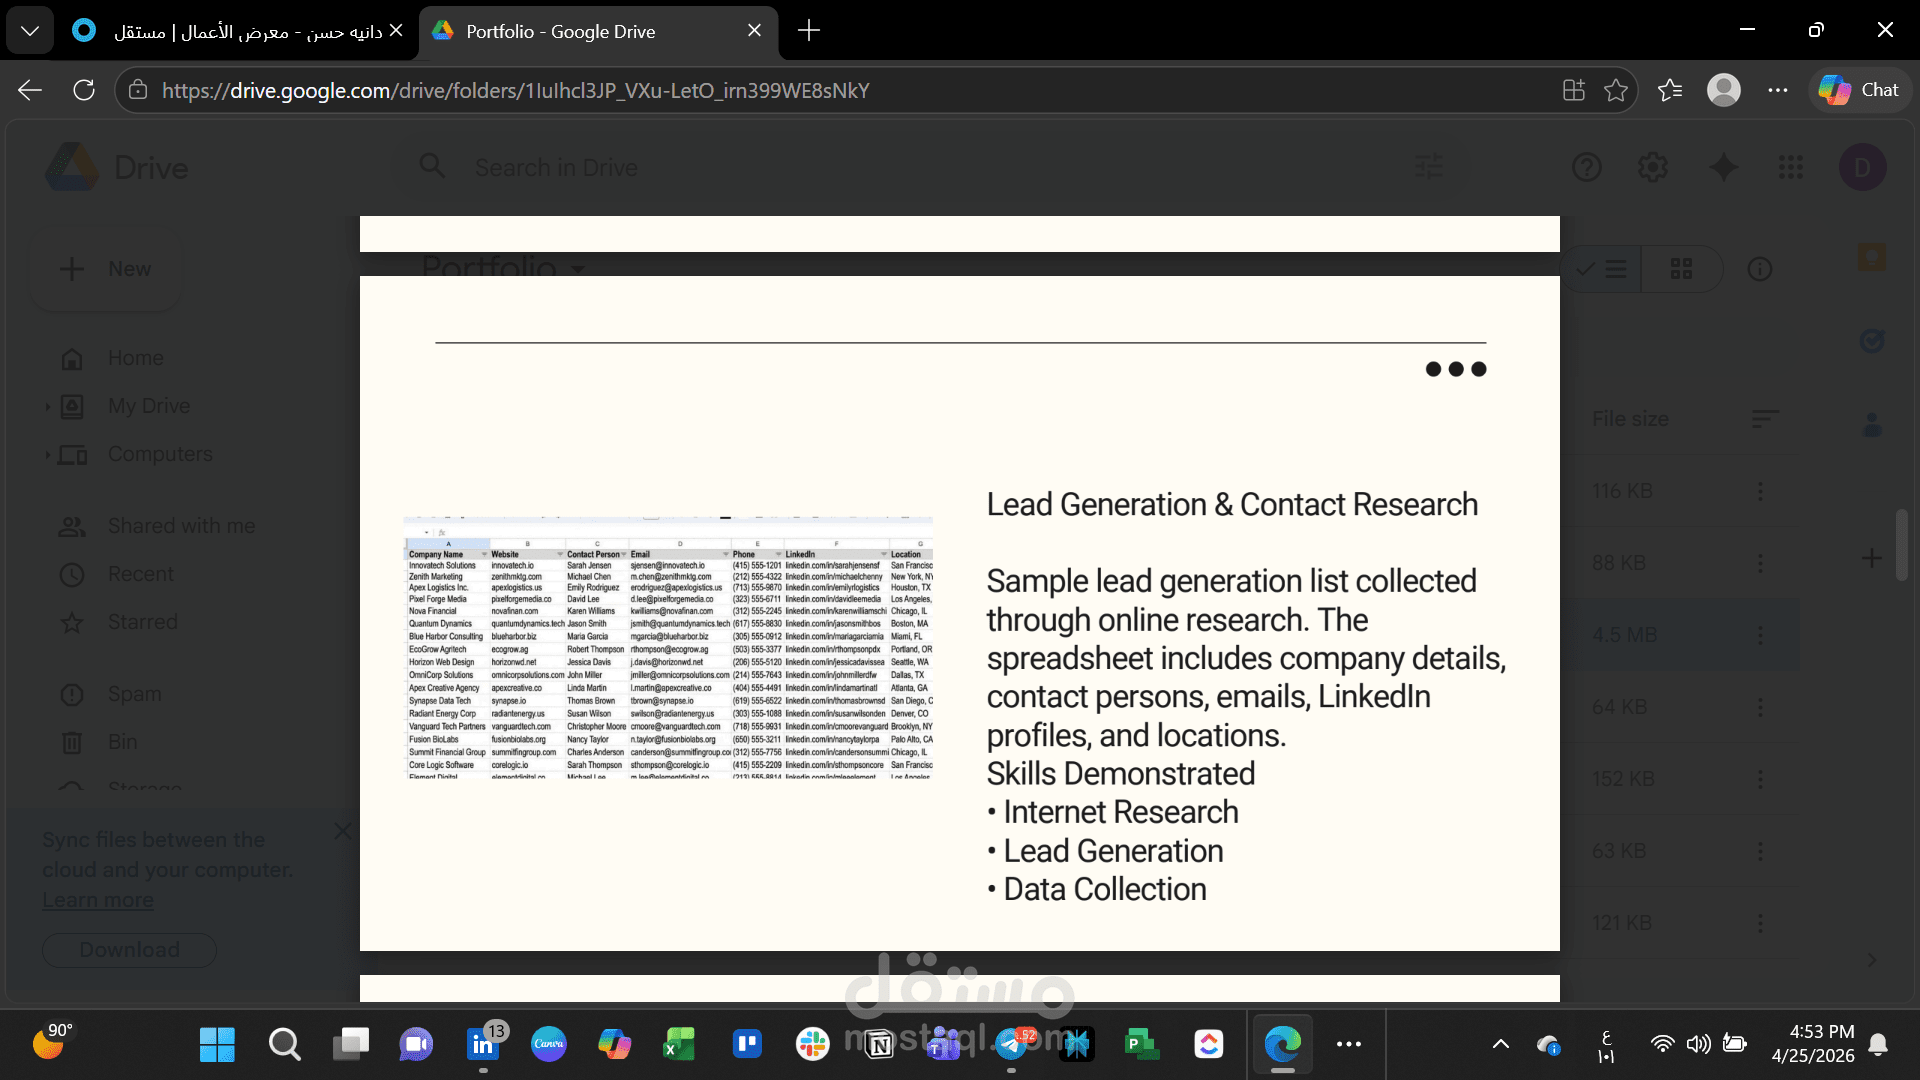The image size is (1920, 1080).
Task: Open Spam in Drive sidebar
Action: pyautogui.click(x=134, y=694)
